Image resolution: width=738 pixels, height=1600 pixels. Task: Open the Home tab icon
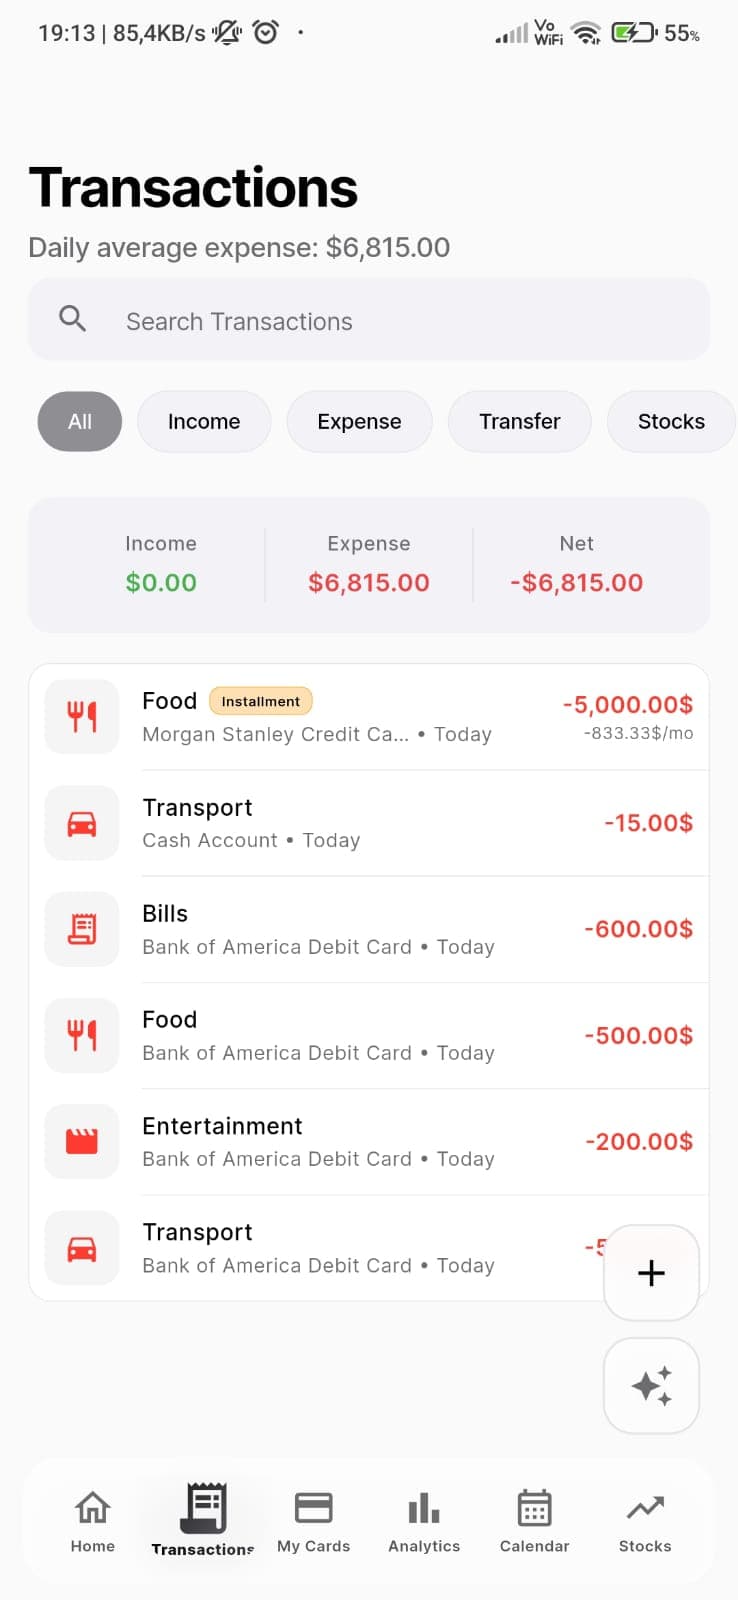tap(93, 1508)
